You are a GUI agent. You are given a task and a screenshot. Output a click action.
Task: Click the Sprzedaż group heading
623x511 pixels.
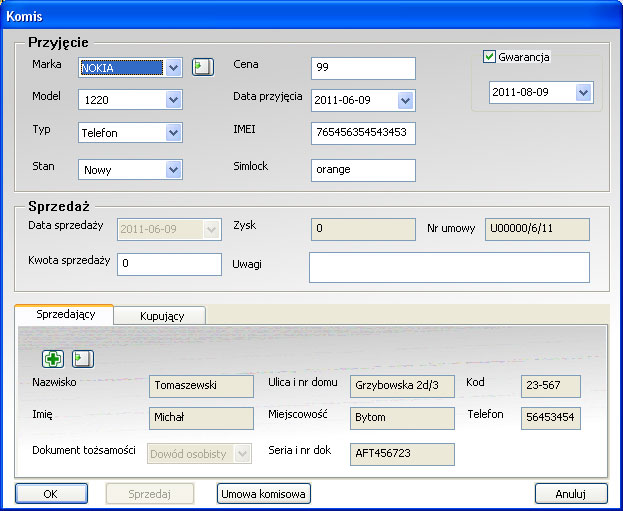[x=59, y=207]
